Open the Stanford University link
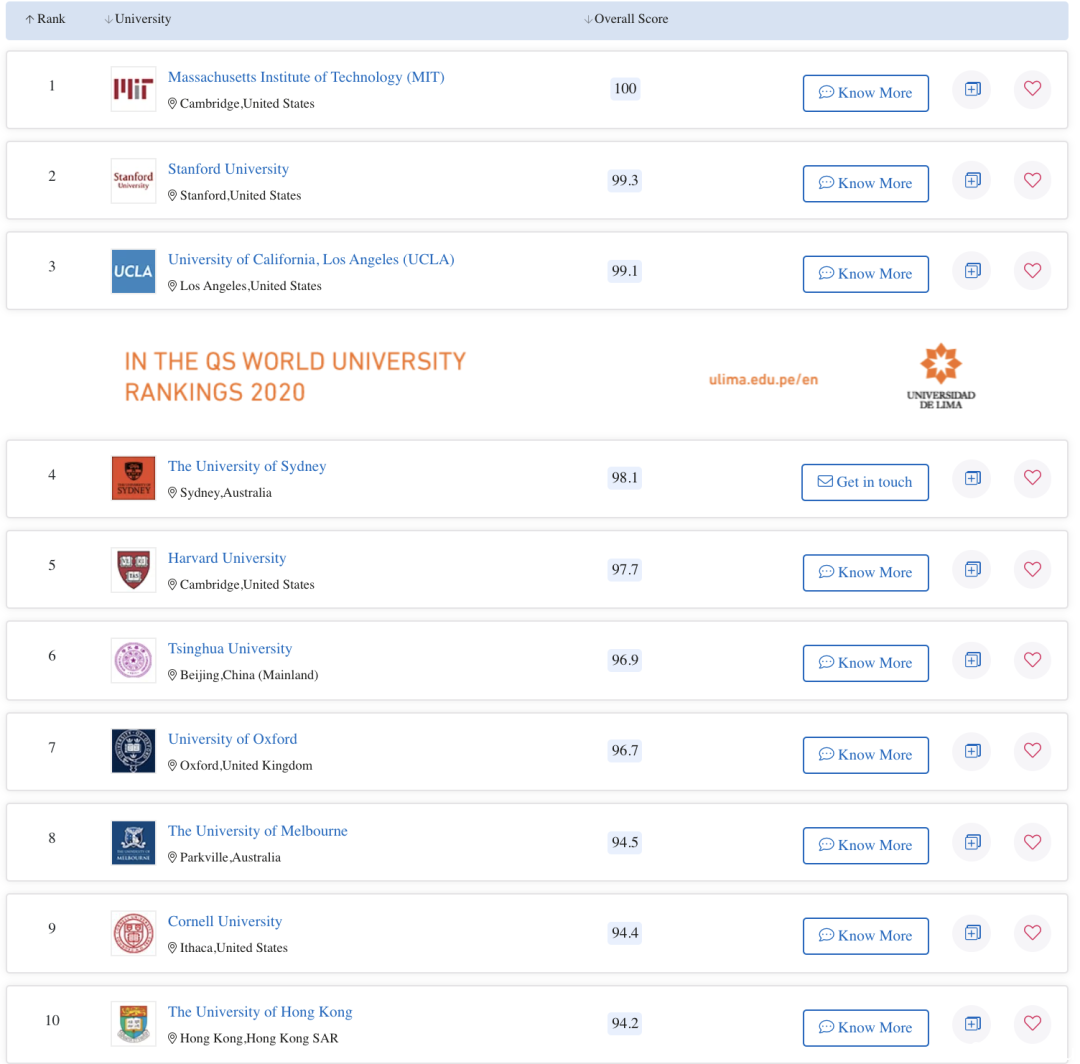 pos(229,169)
